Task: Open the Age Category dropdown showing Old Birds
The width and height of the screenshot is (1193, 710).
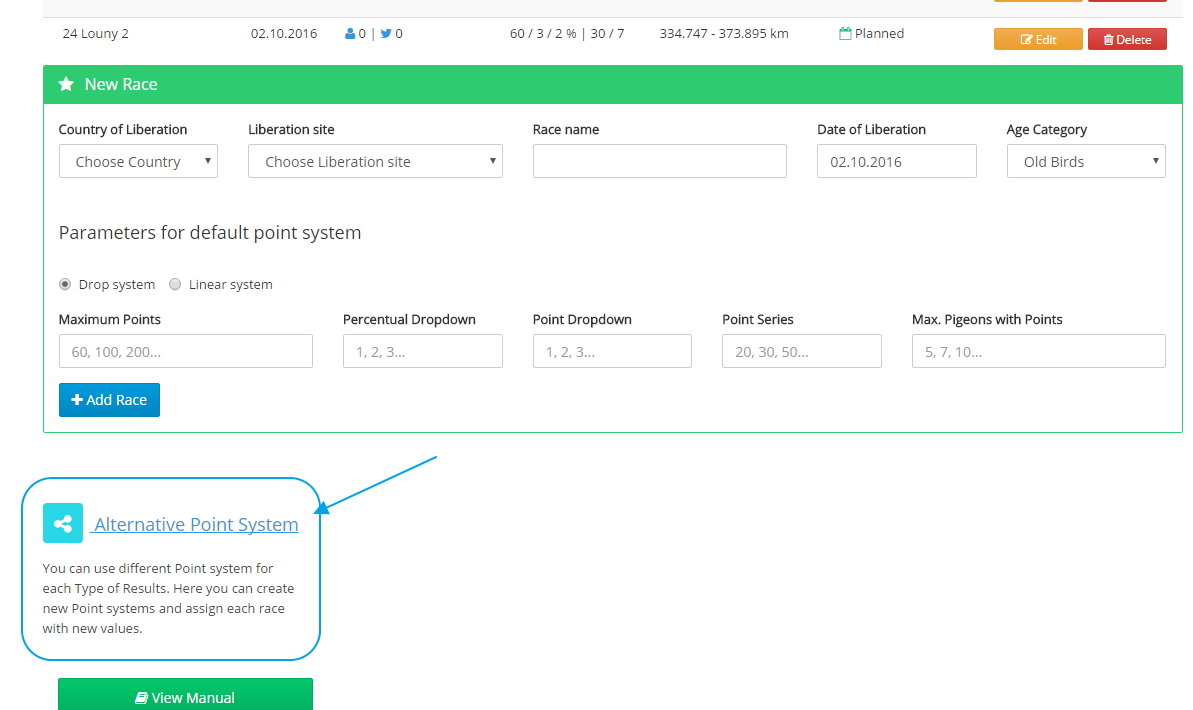Action: tap(1085, 162)
